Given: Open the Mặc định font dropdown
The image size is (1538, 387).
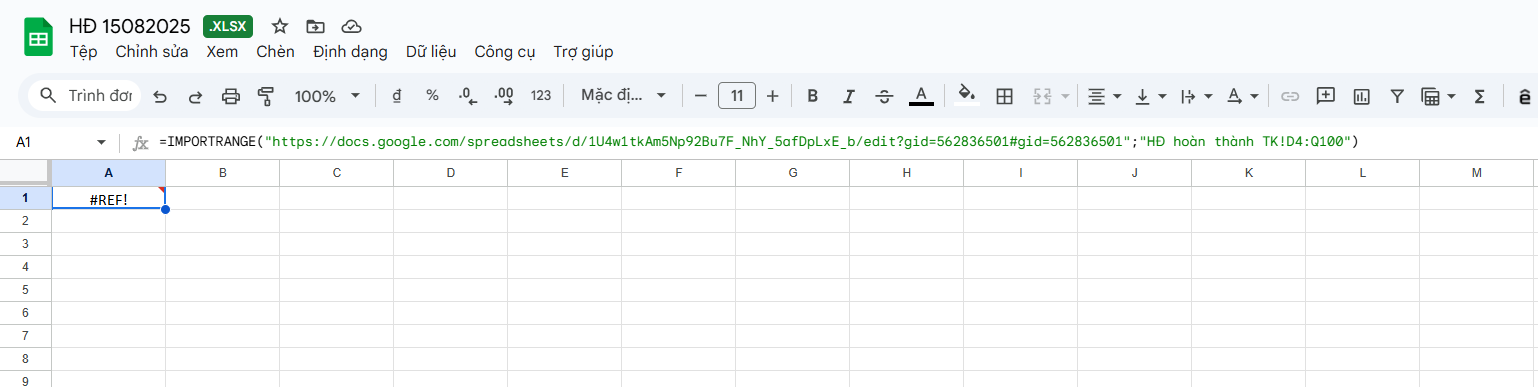Looking at the screenshot, I should point(623,96).
